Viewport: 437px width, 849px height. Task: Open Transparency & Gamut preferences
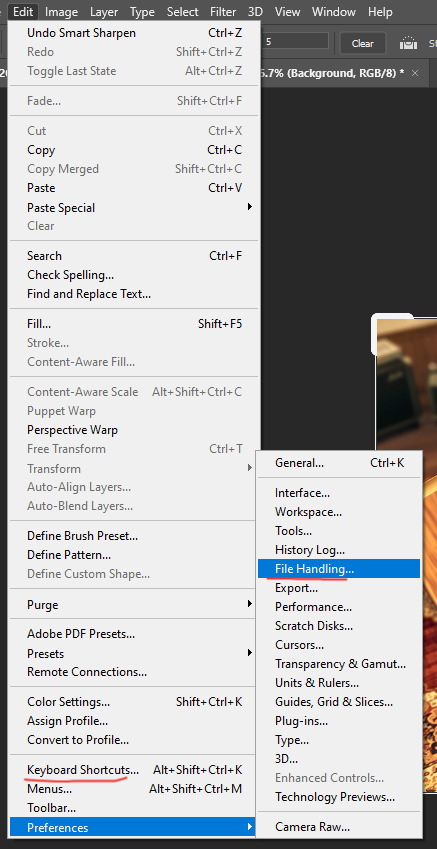(x=339, y=664)
